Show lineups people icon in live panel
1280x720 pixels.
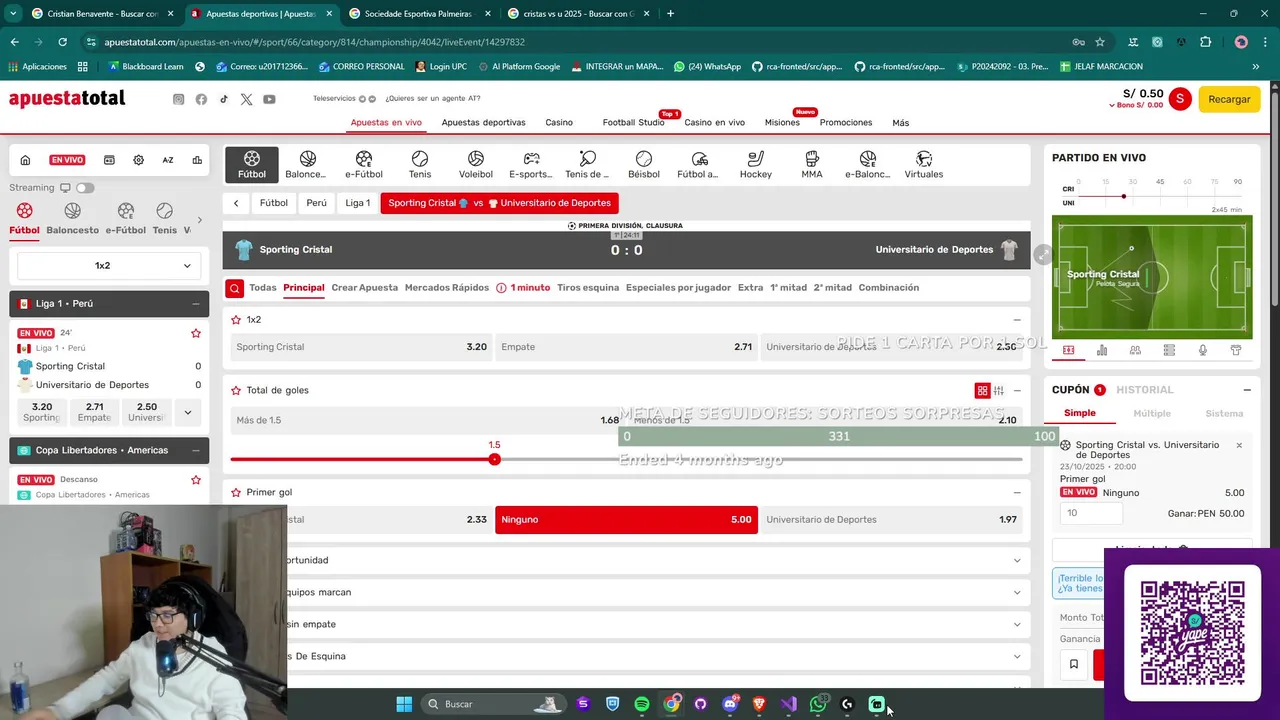pos(1135,350)
